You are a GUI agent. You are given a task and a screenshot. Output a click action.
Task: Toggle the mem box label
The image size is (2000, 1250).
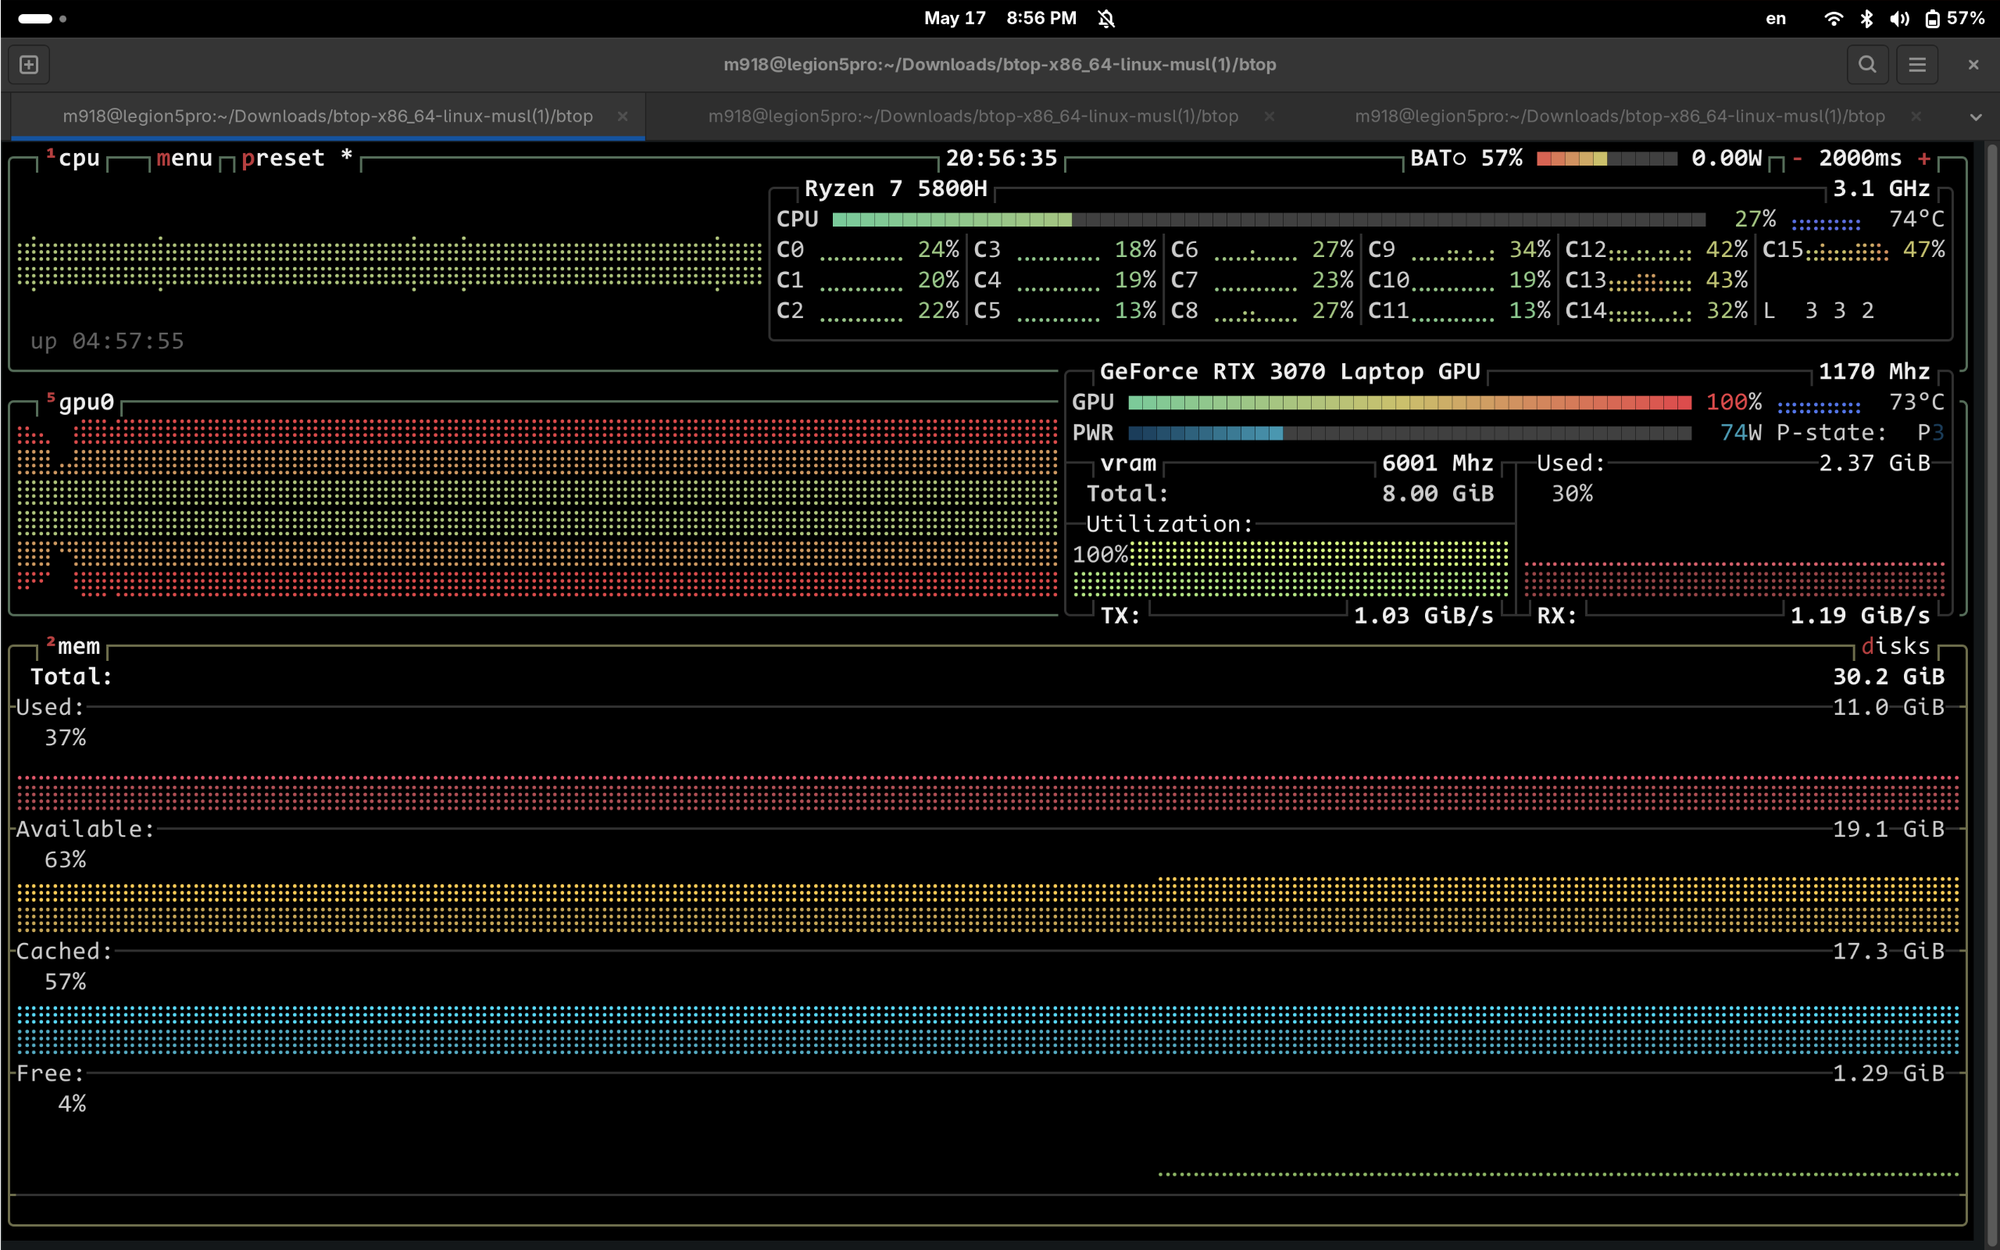pyautogui.click(x=73, y=646)
